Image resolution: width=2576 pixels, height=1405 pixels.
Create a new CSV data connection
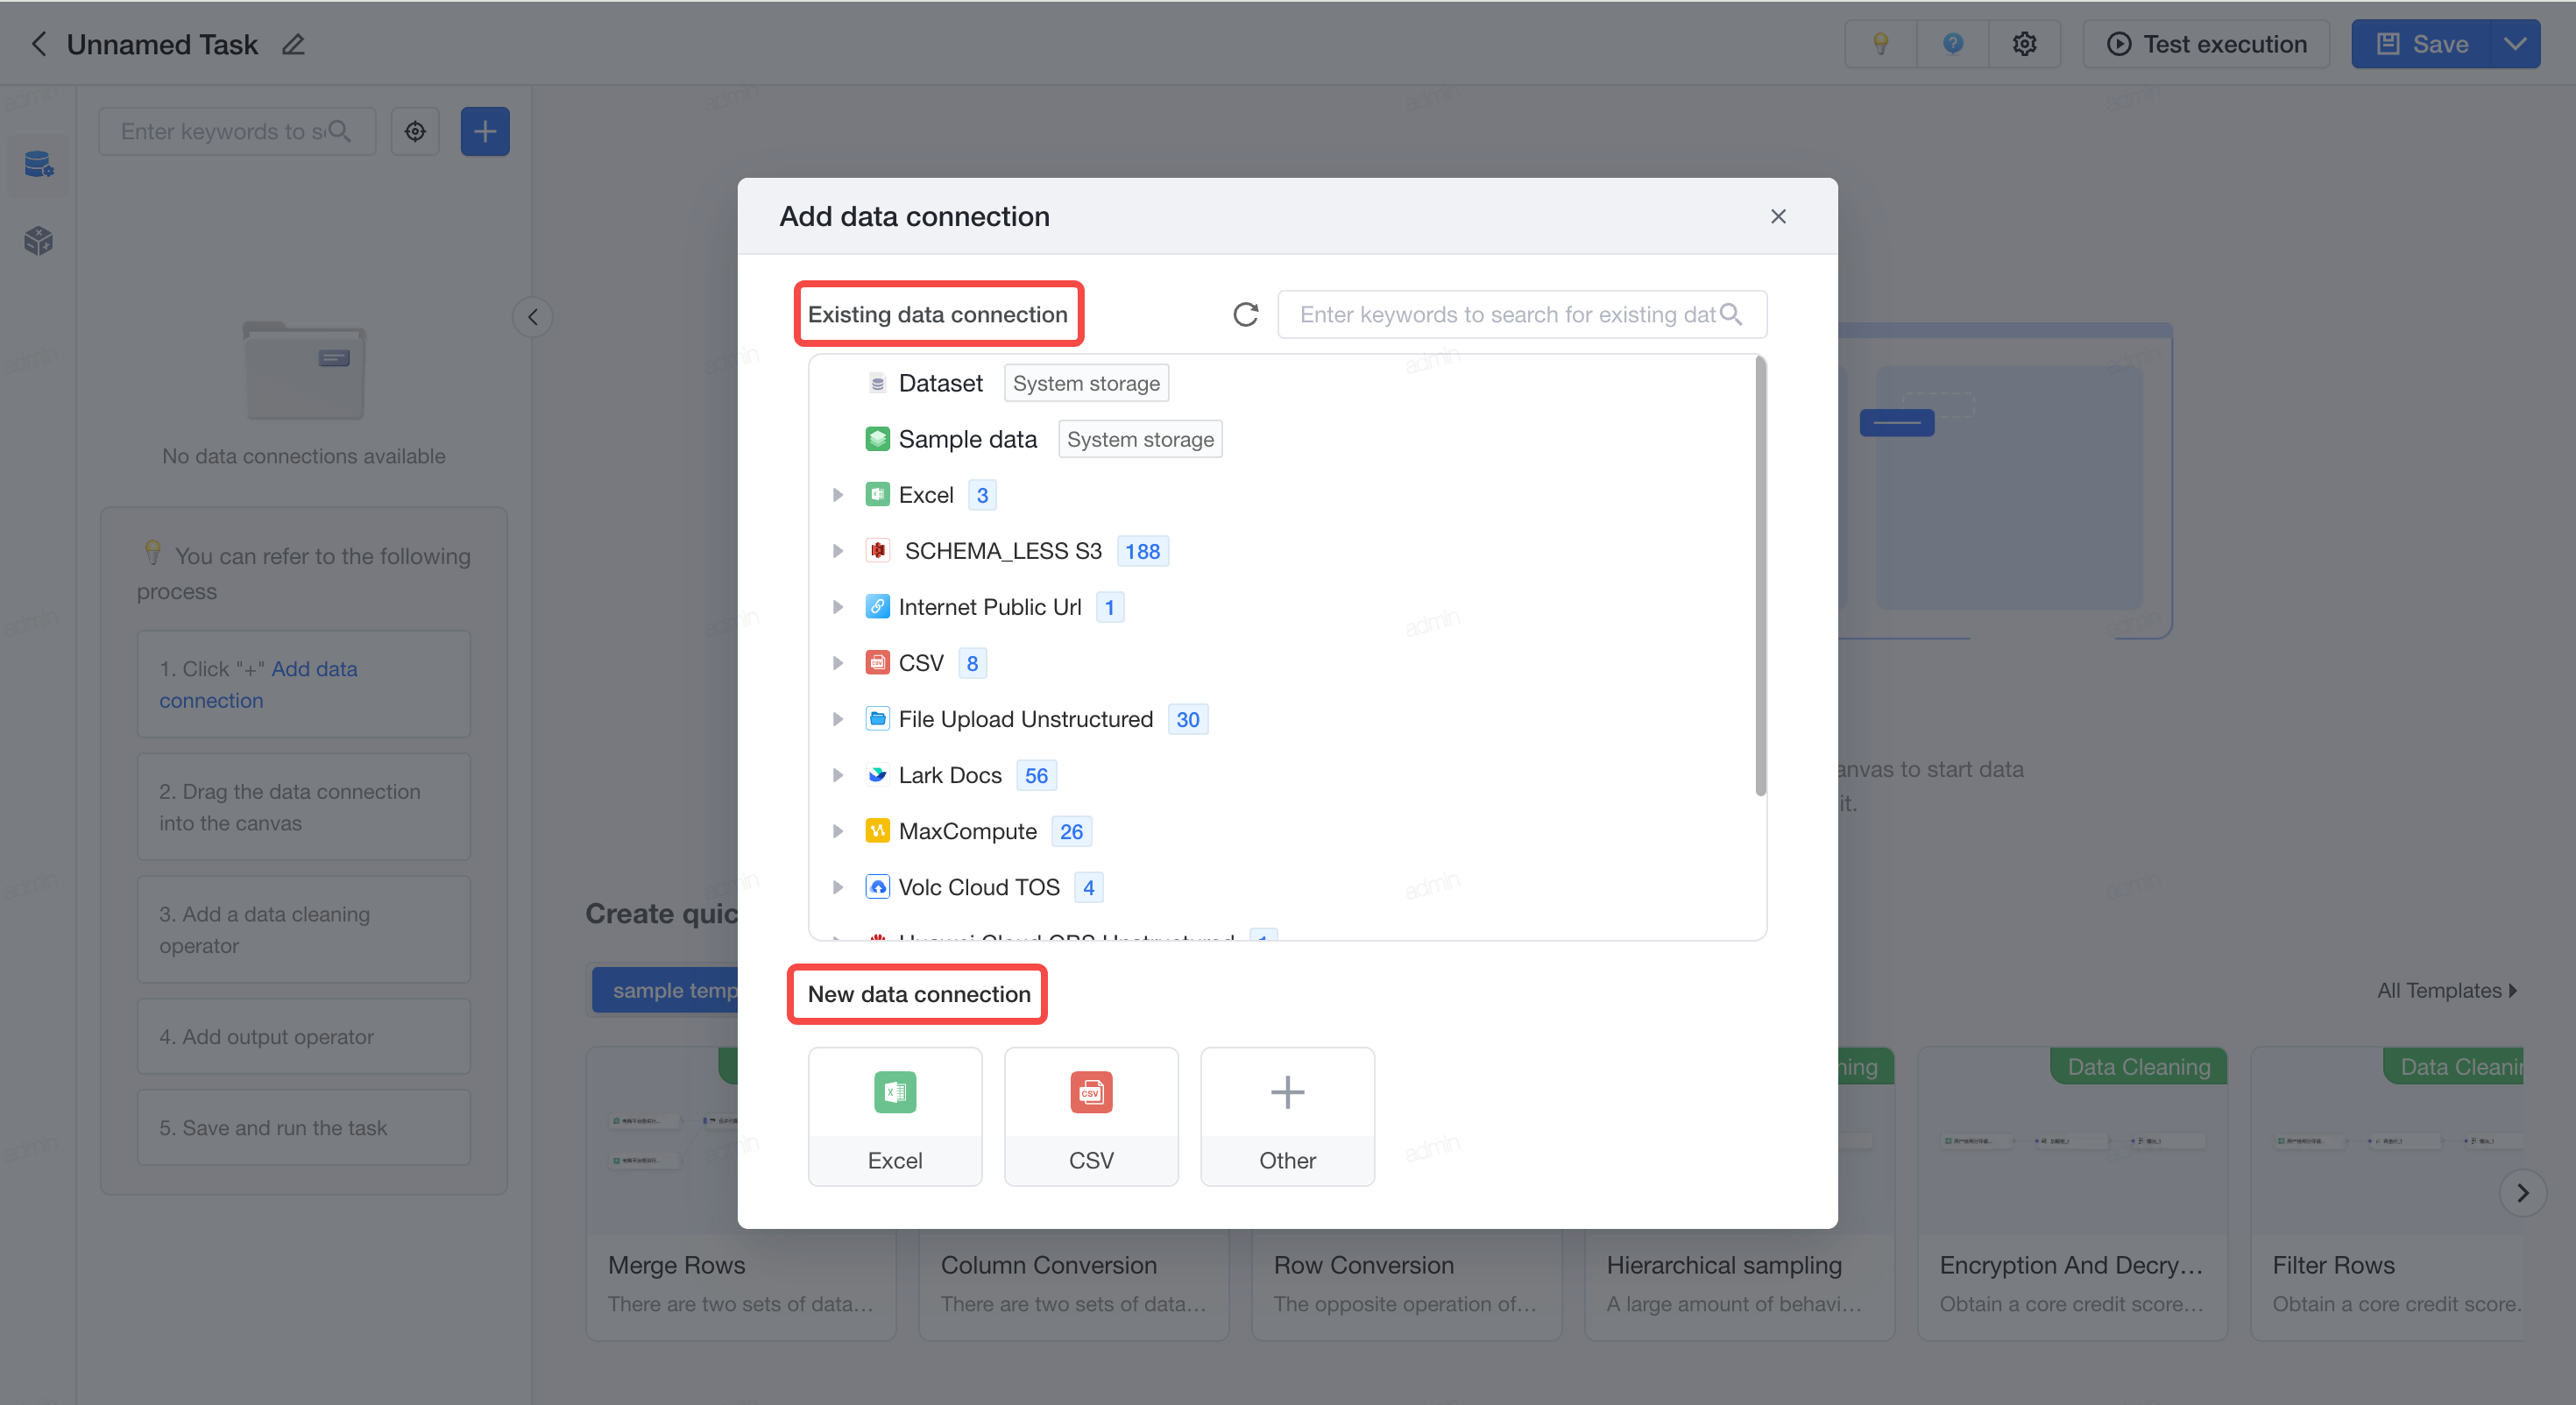click(x=1091, y=1117)
